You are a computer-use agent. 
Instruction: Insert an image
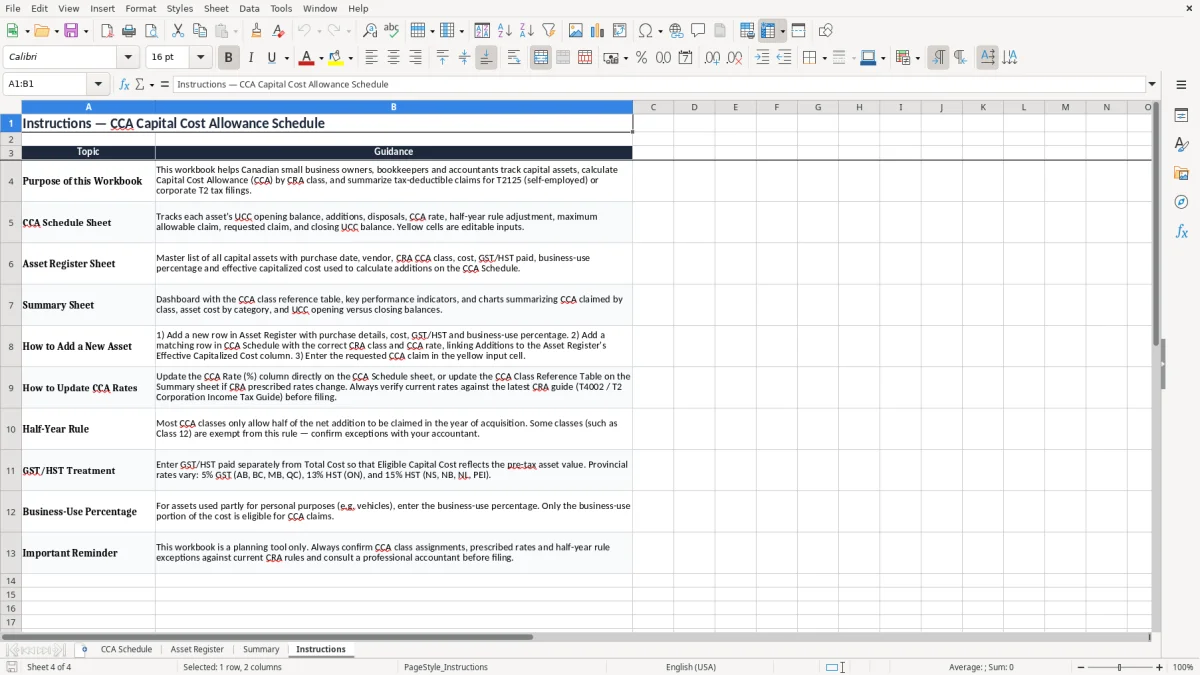tap(576, 31)
